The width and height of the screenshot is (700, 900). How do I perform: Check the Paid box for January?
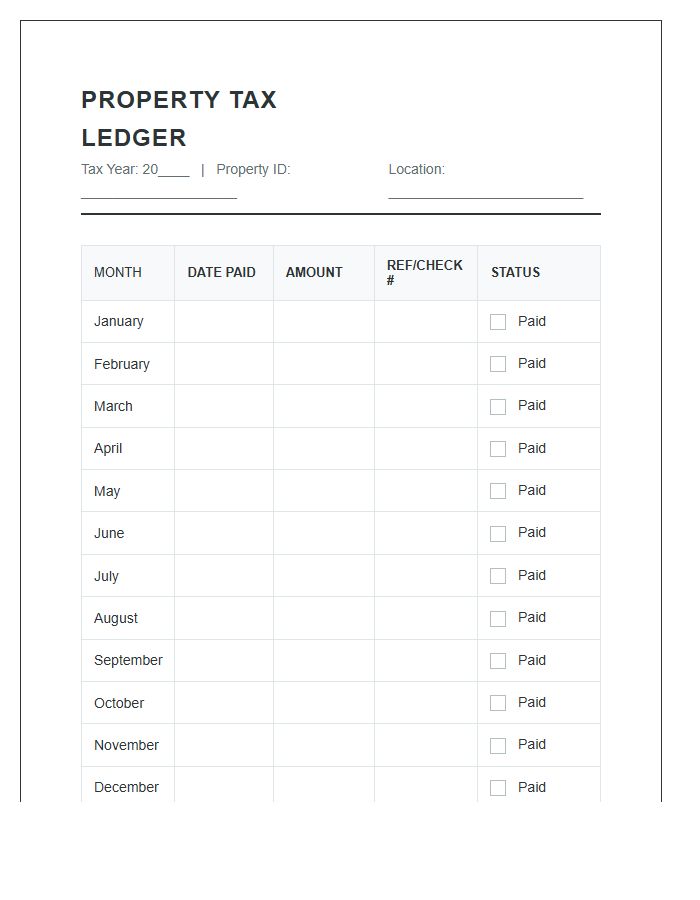498,322
